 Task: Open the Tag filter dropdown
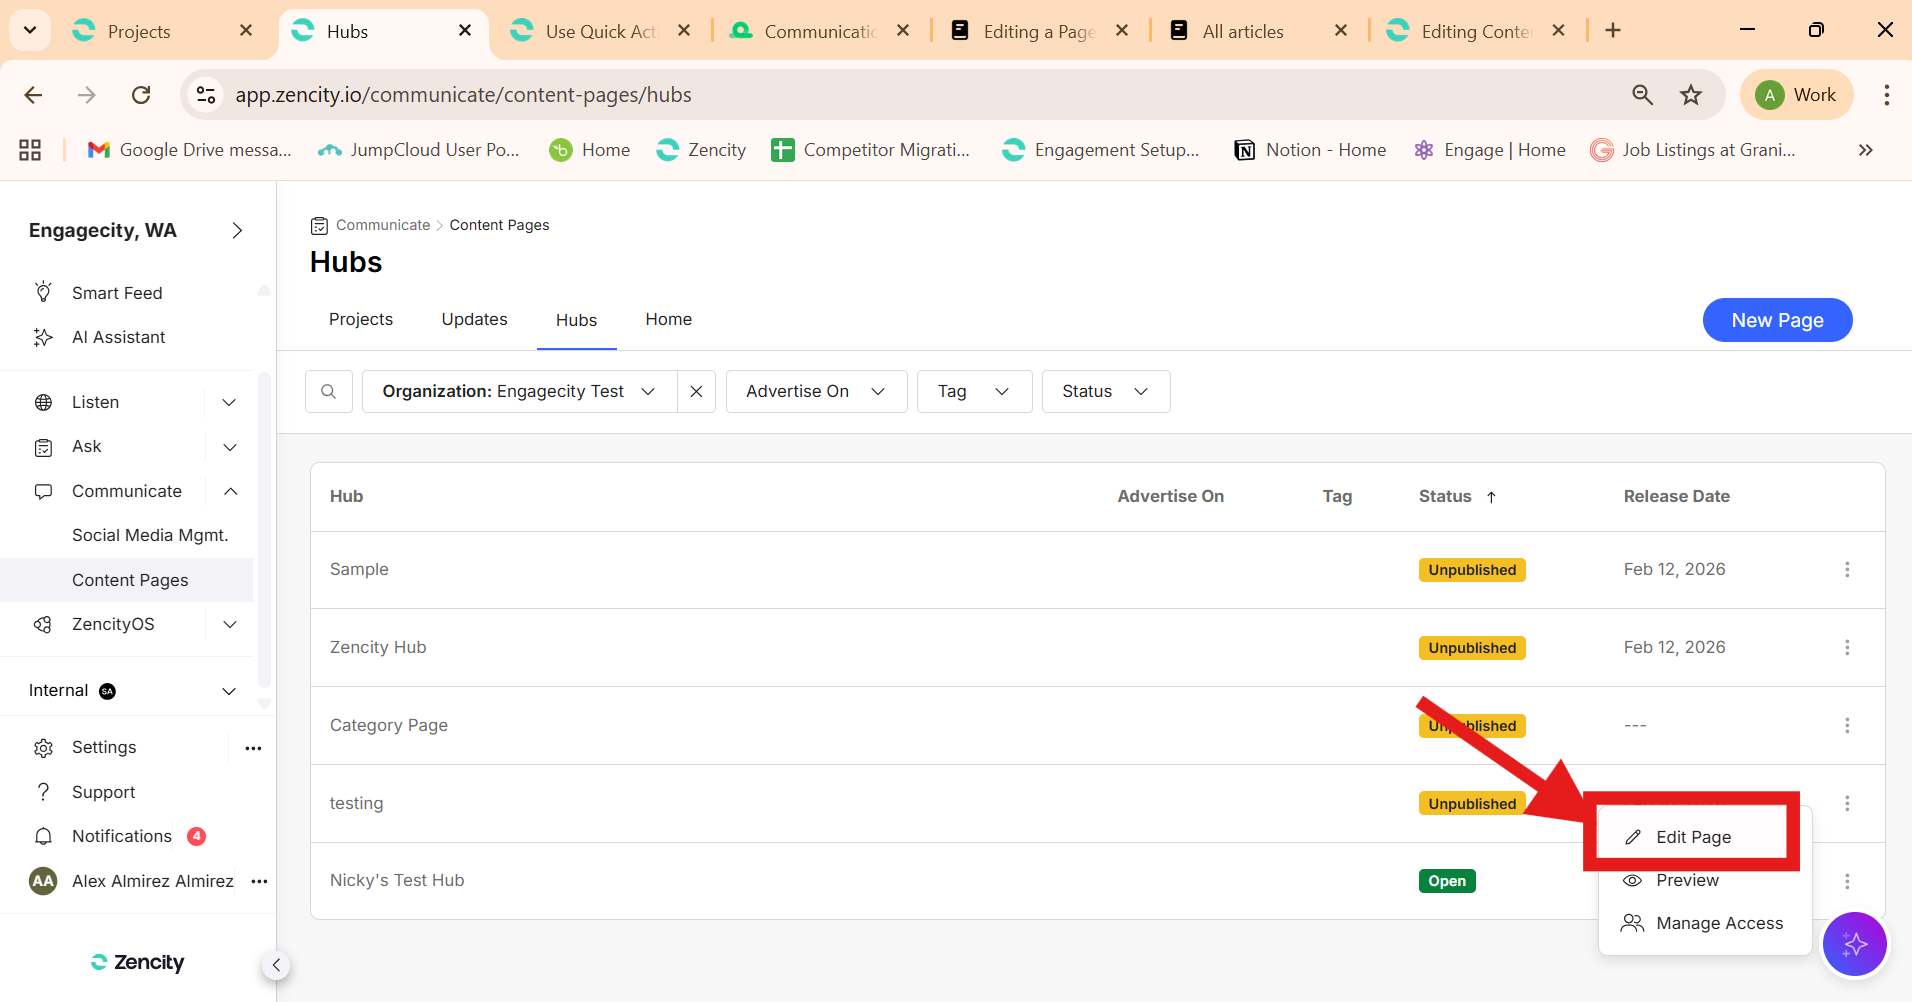(x=973, y=392)
